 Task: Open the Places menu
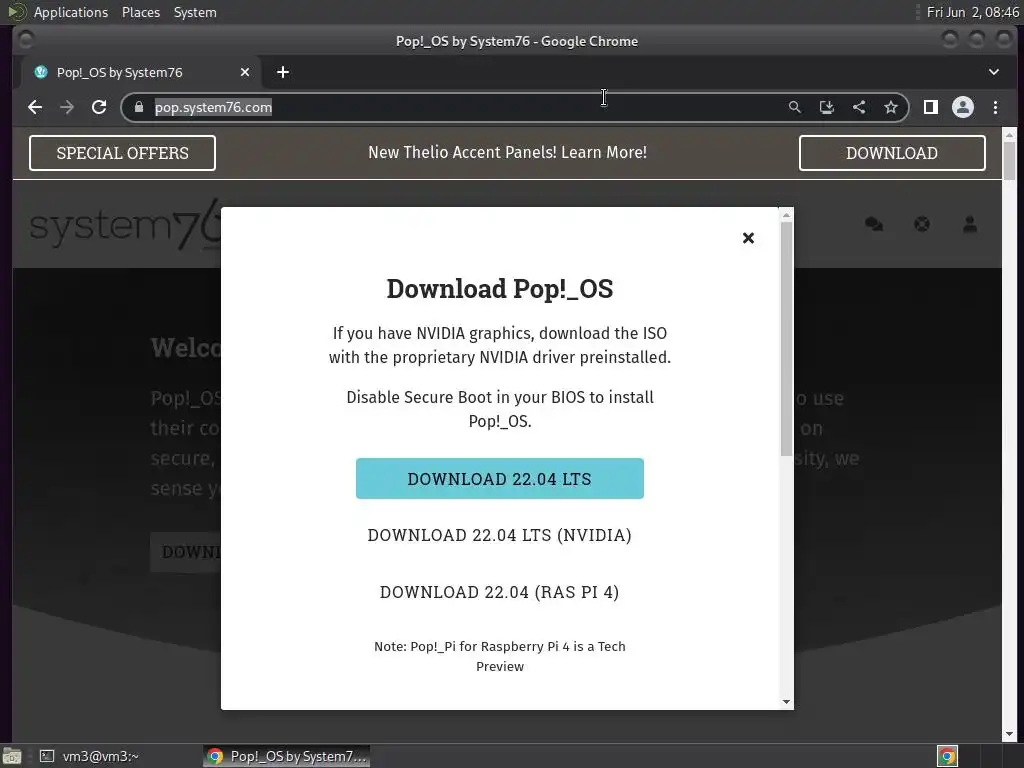click(x=141, y=12)
